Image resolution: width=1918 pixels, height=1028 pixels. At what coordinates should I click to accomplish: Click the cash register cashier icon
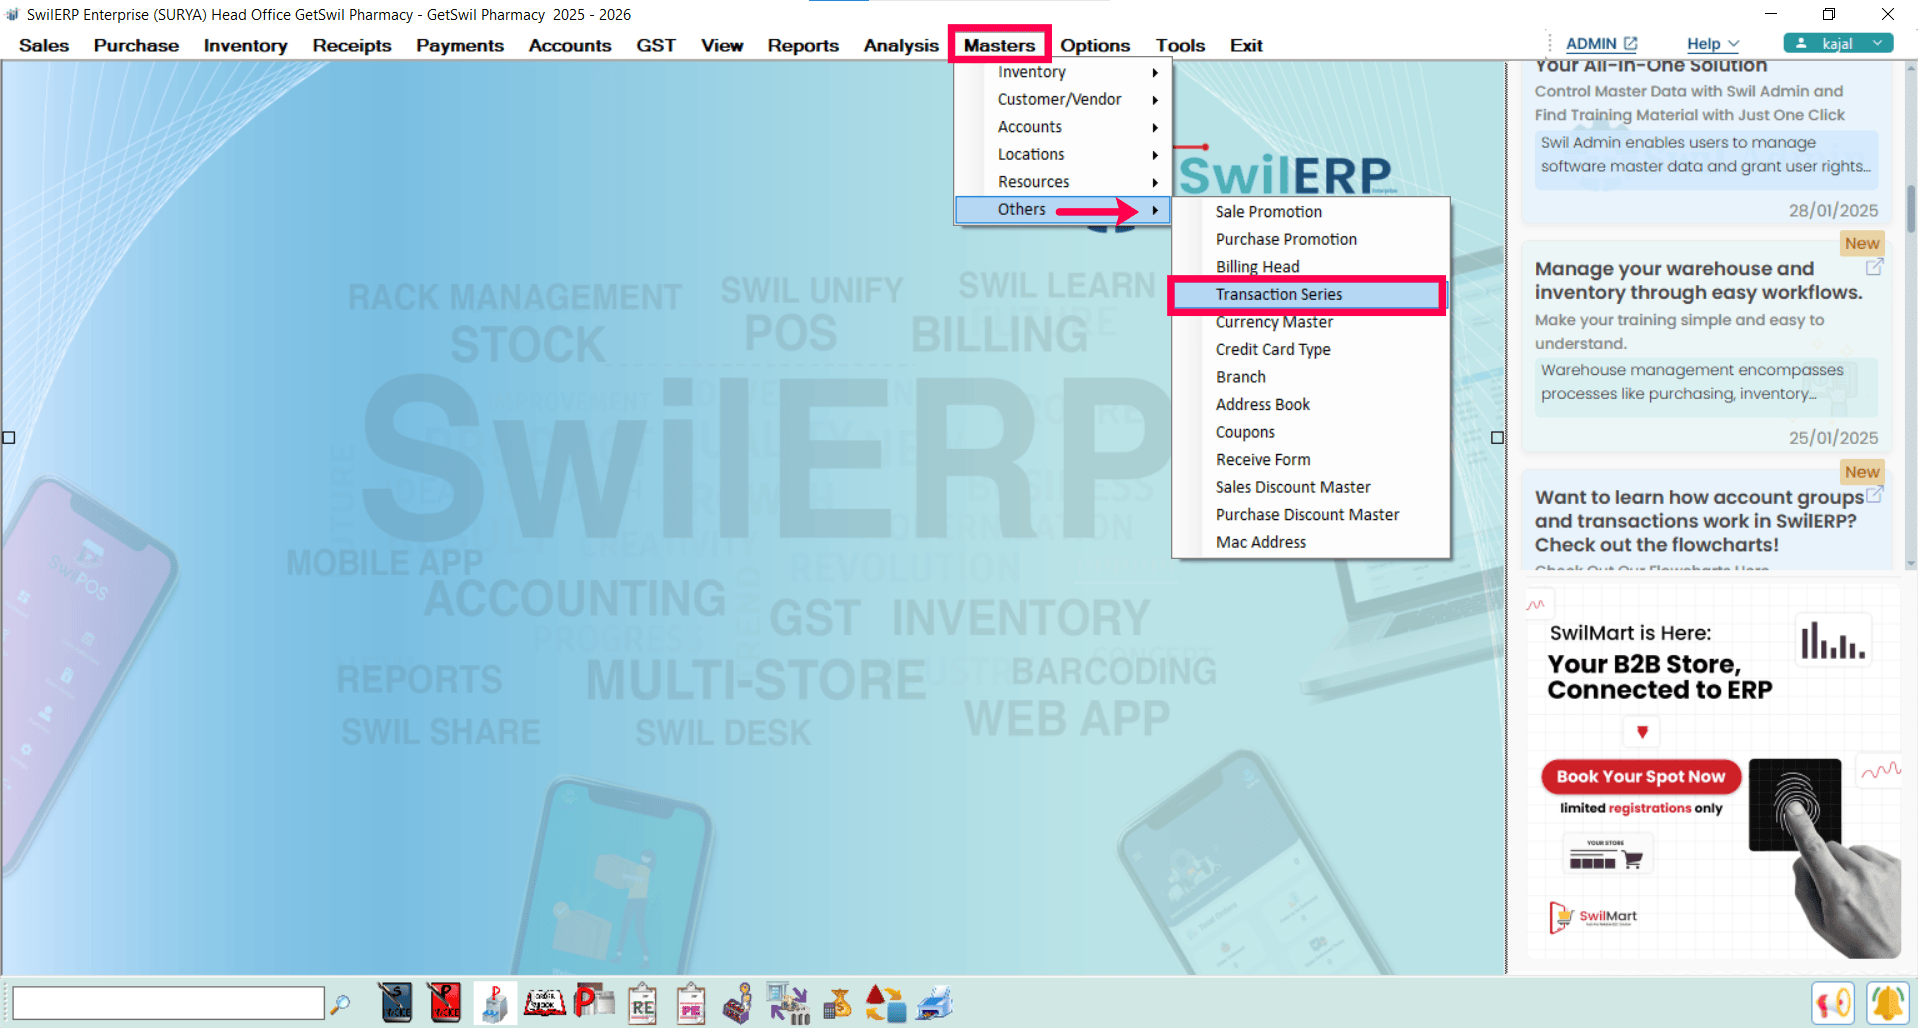[738, 1003]
